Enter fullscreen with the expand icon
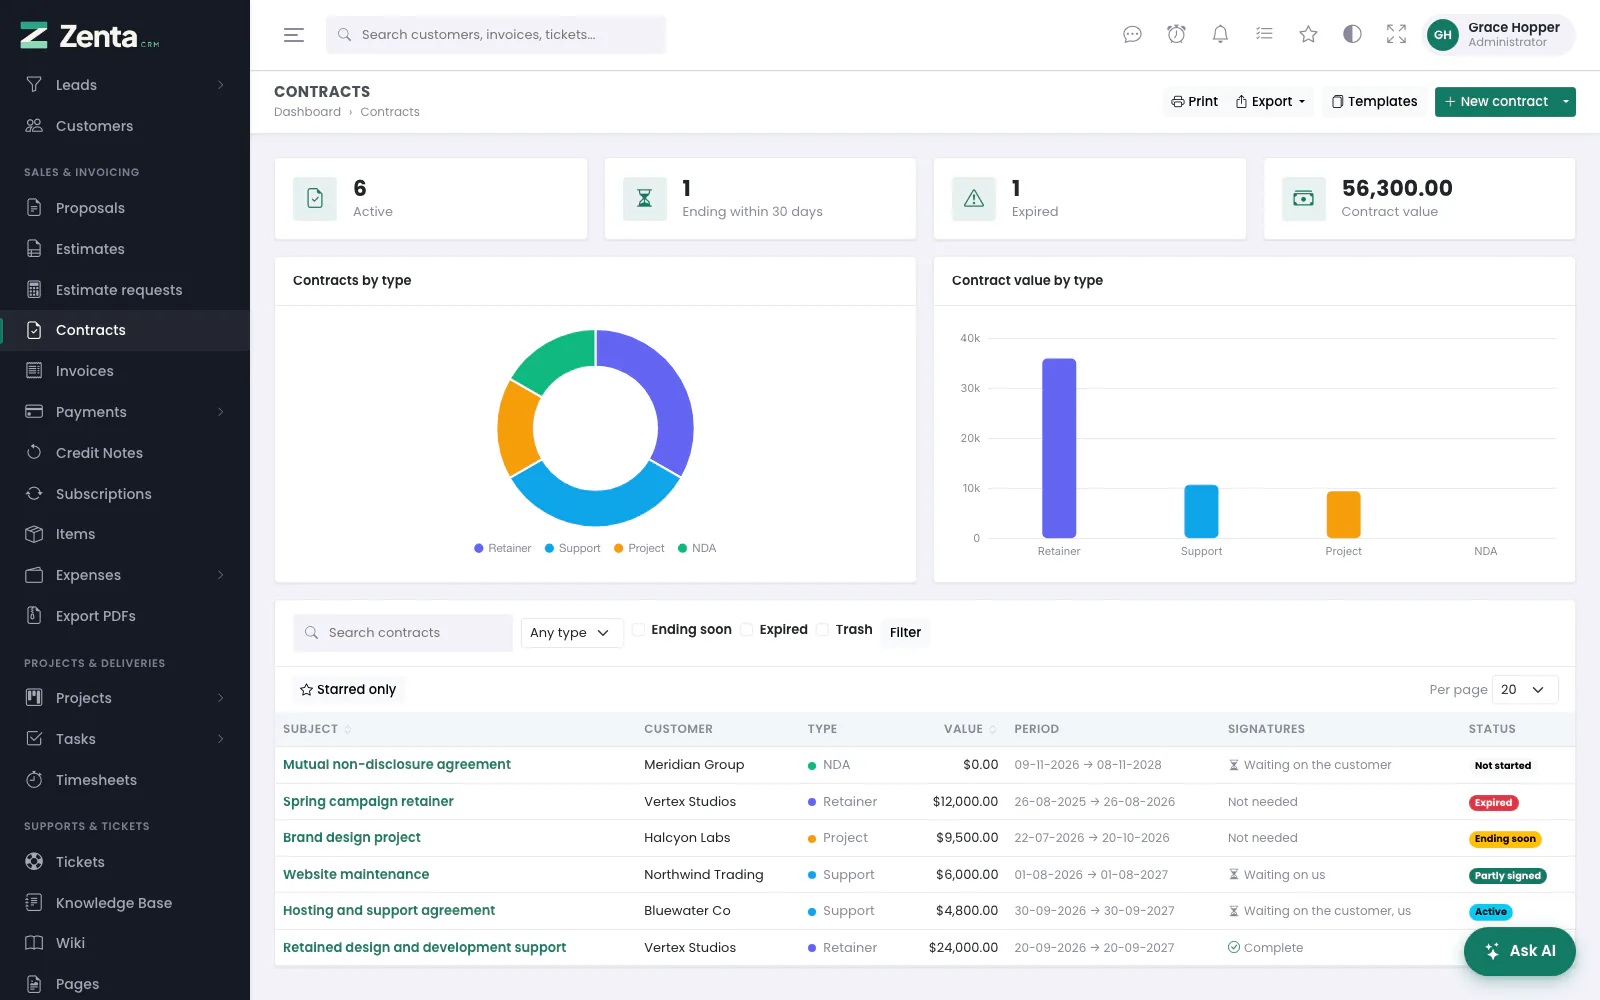This screenshot has width=1600, height=1000. tap(1396, 35)
